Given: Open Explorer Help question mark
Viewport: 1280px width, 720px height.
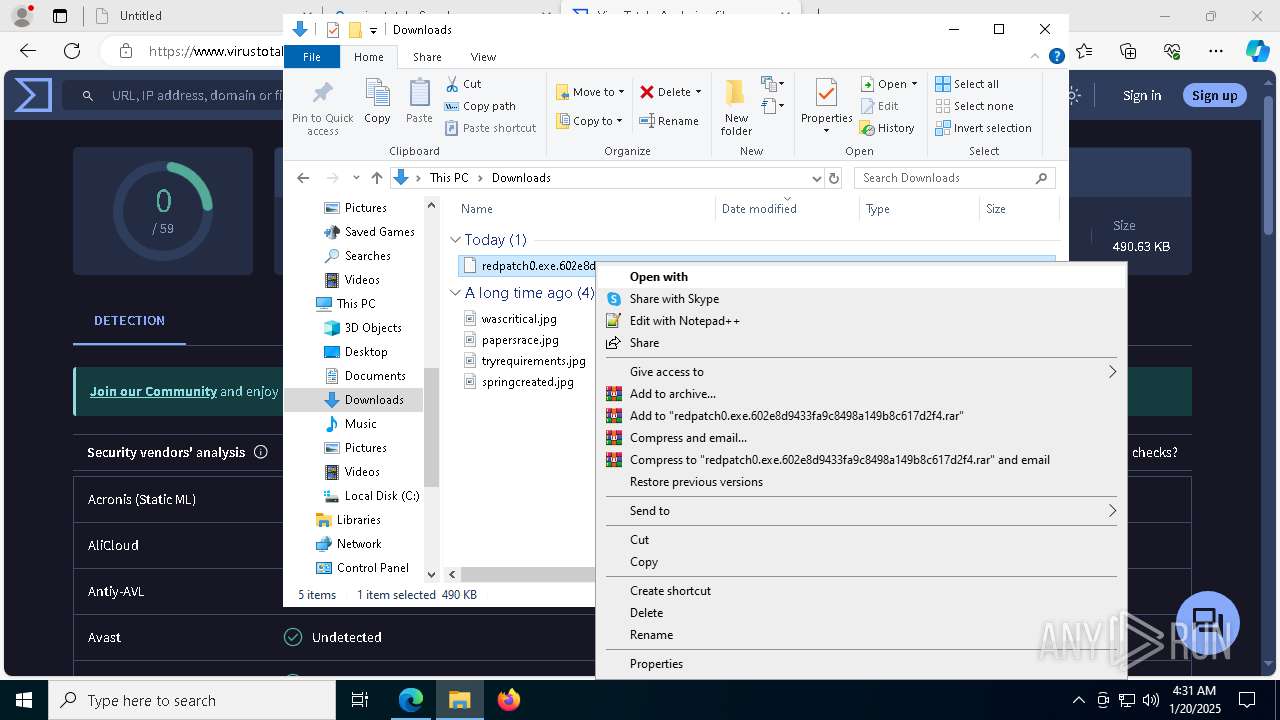Looking at the screenshot, I should (x=1056, y=57).
